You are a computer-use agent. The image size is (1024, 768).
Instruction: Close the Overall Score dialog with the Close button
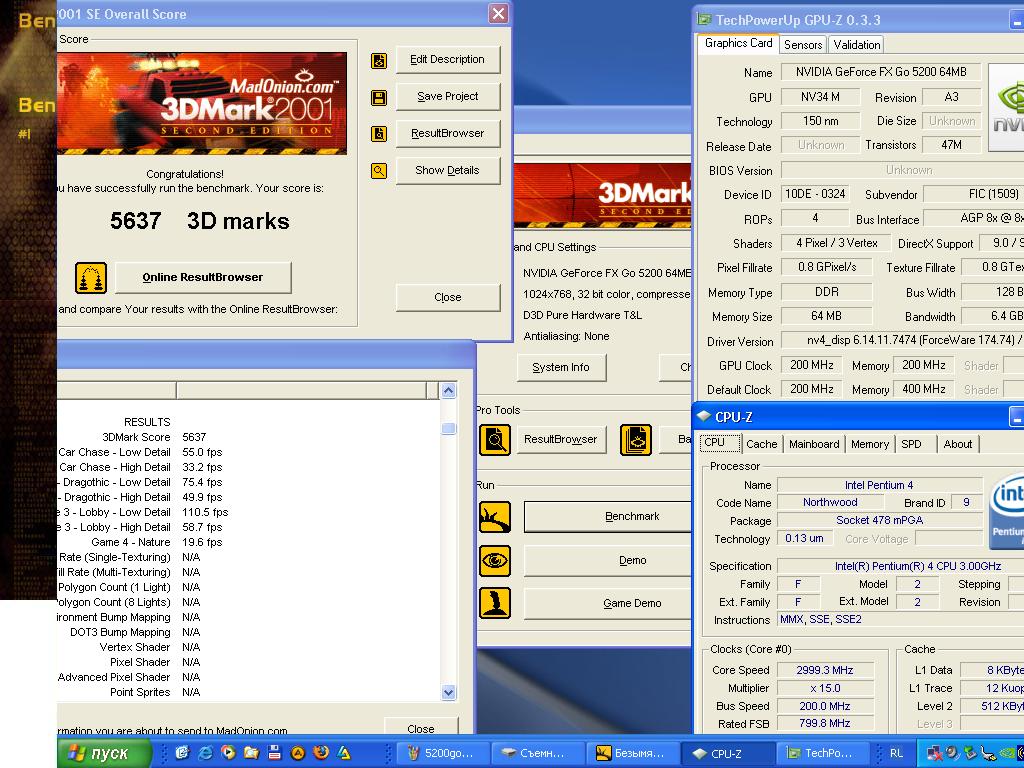click(x=447, y=297)
